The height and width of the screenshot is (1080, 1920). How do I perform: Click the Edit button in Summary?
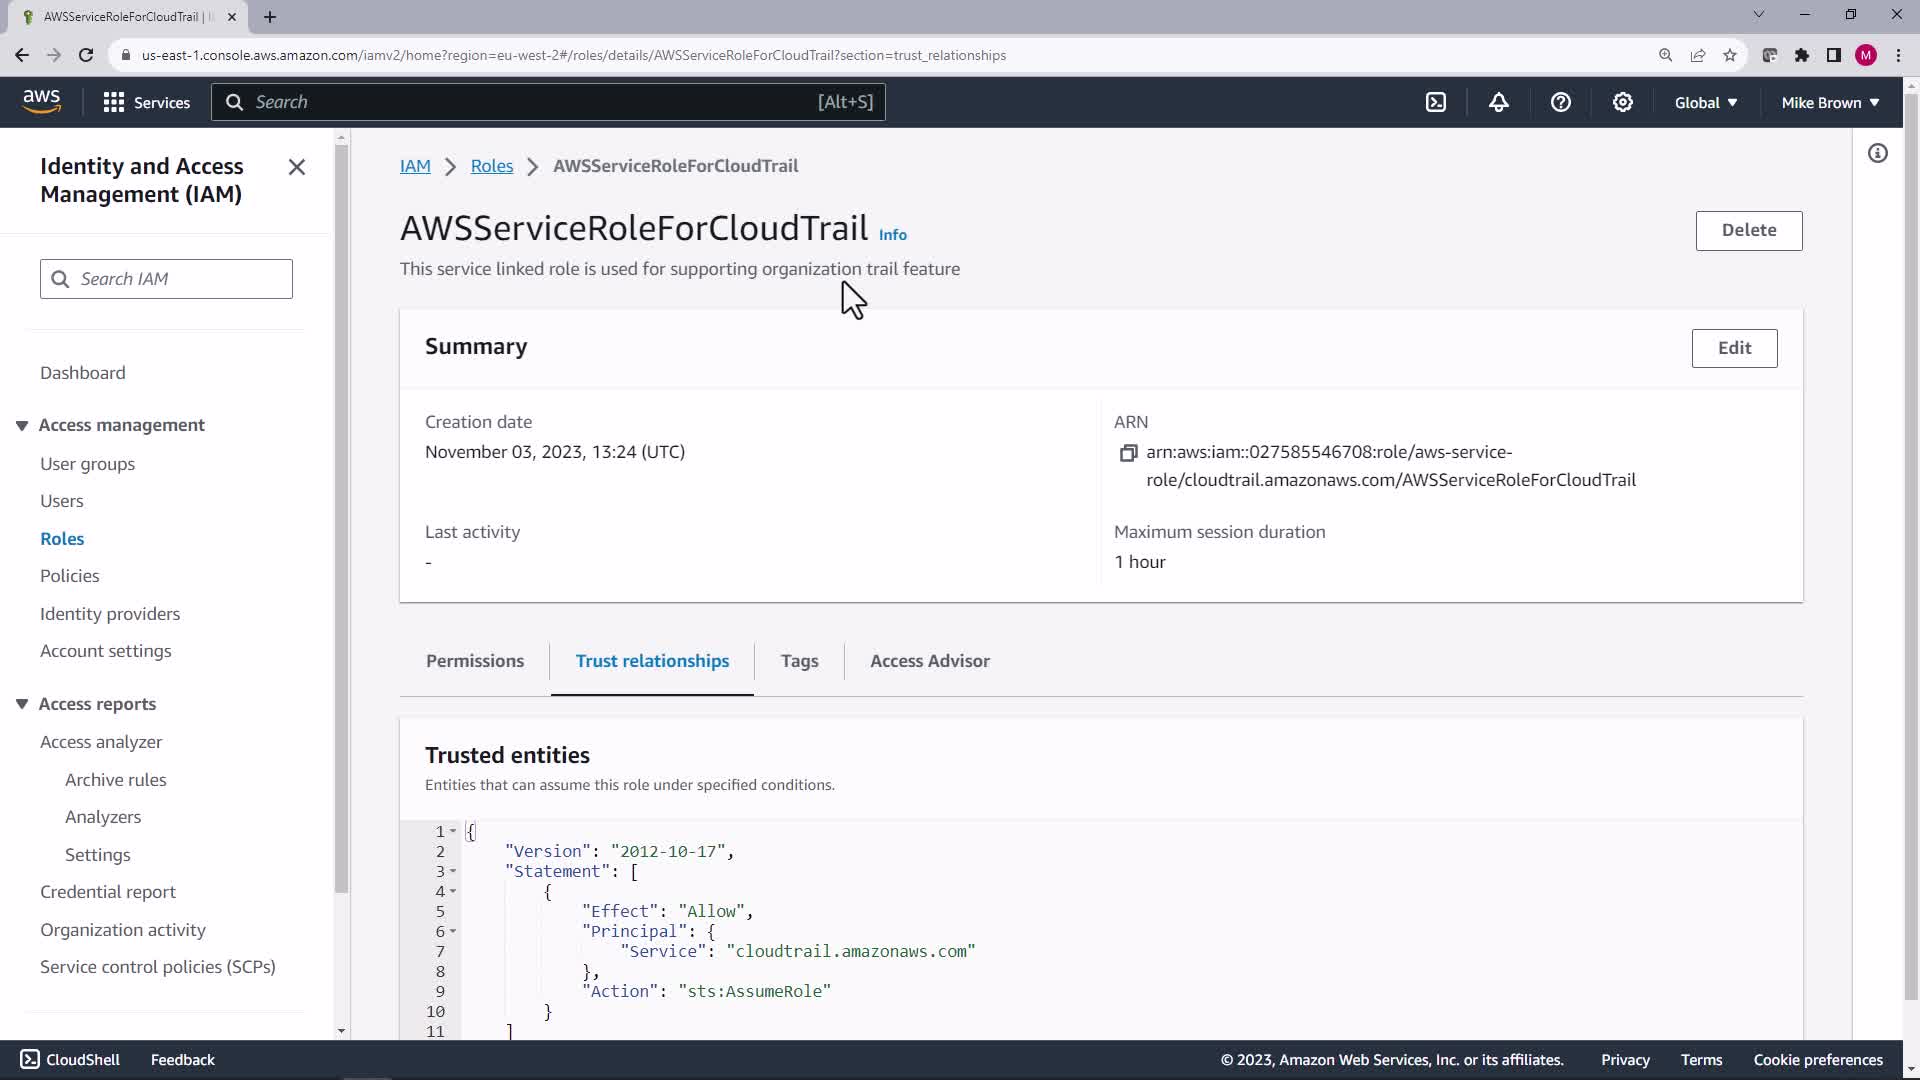[1733, 348]
